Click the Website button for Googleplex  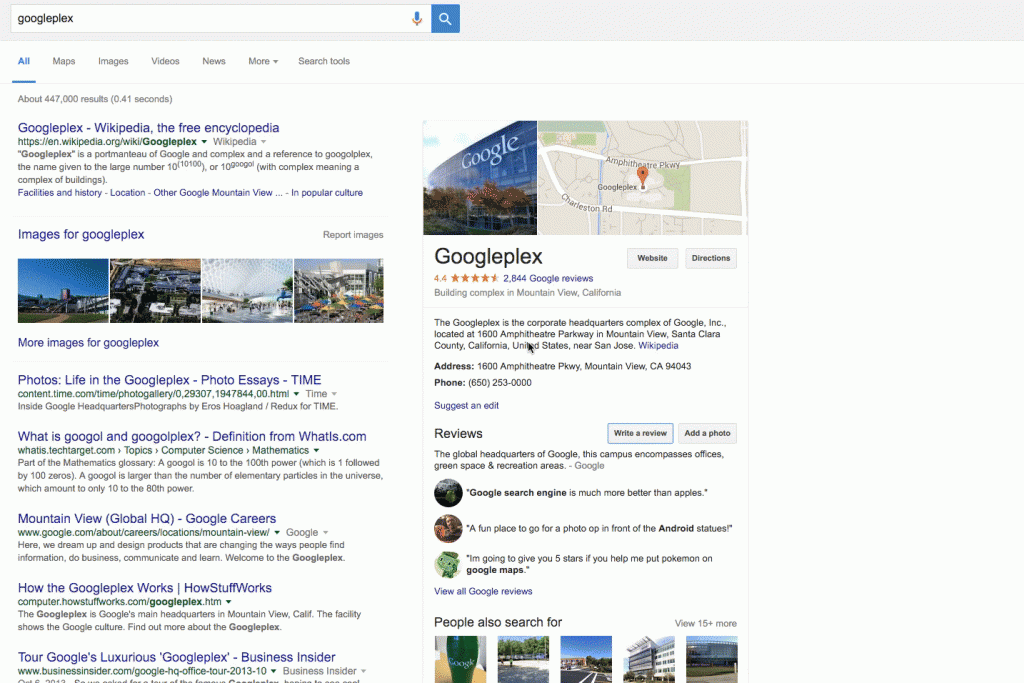(x=652, y=257)
